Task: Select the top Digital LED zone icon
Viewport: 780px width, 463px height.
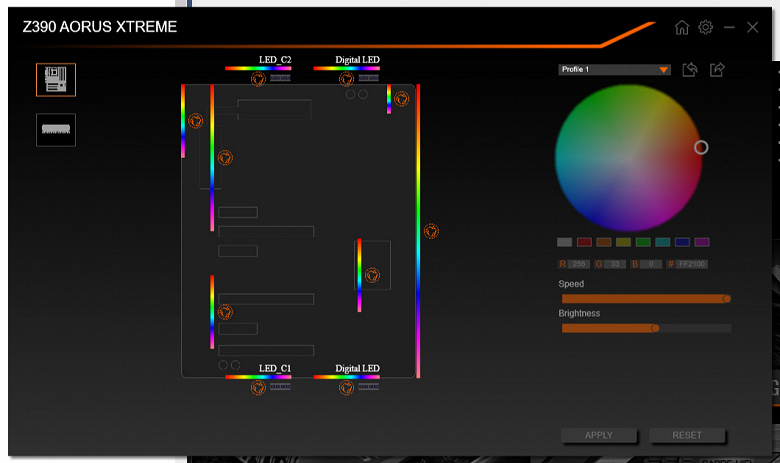Action: coord(346,79)
